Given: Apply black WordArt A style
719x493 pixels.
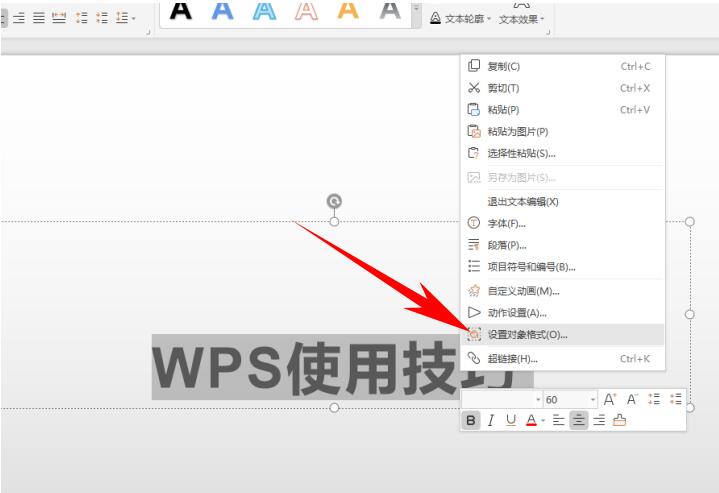Looking at the screenshot, I should pos(181,11).
